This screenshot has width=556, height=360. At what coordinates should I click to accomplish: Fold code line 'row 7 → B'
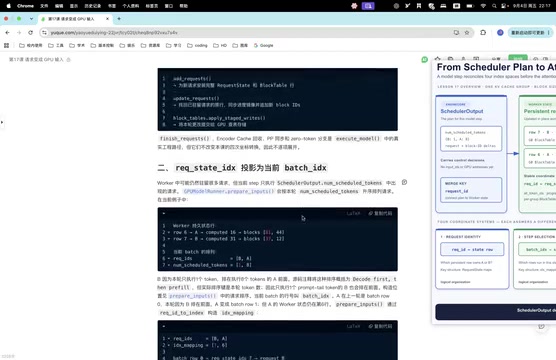pyautogui.click(x=169, y=239)
